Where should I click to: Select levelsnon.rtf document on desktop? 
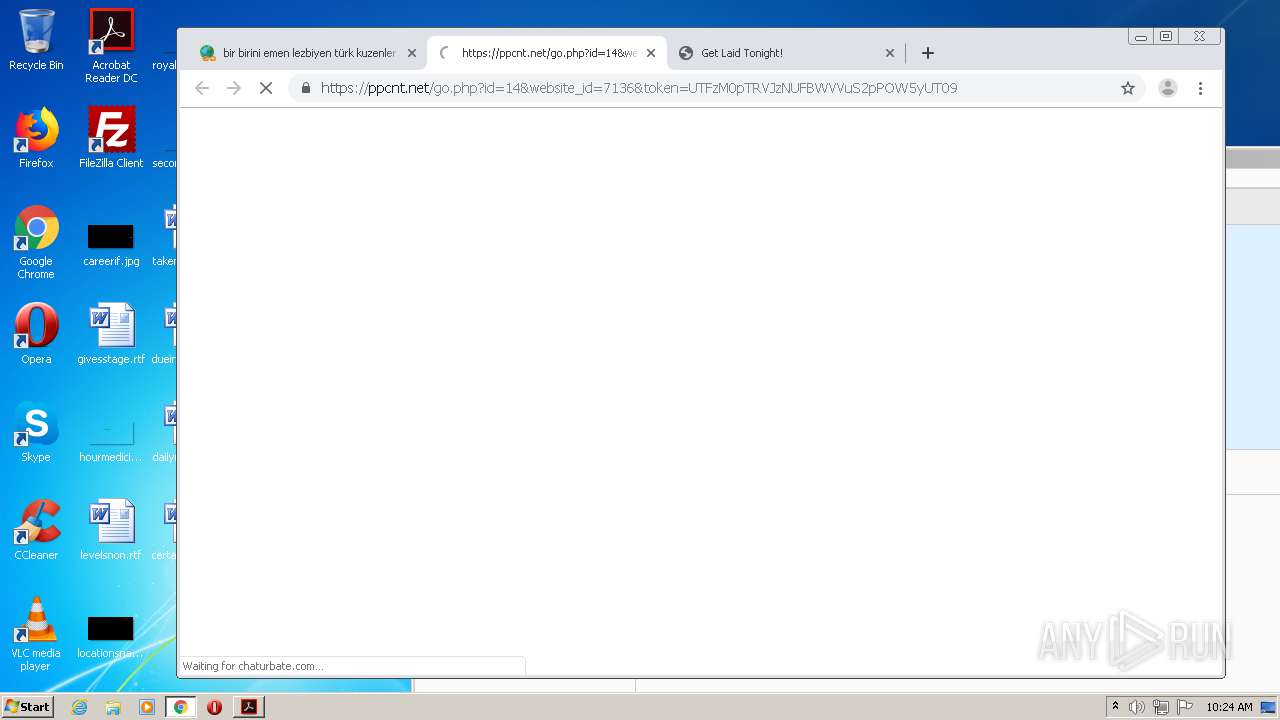(x=111, y=530)
